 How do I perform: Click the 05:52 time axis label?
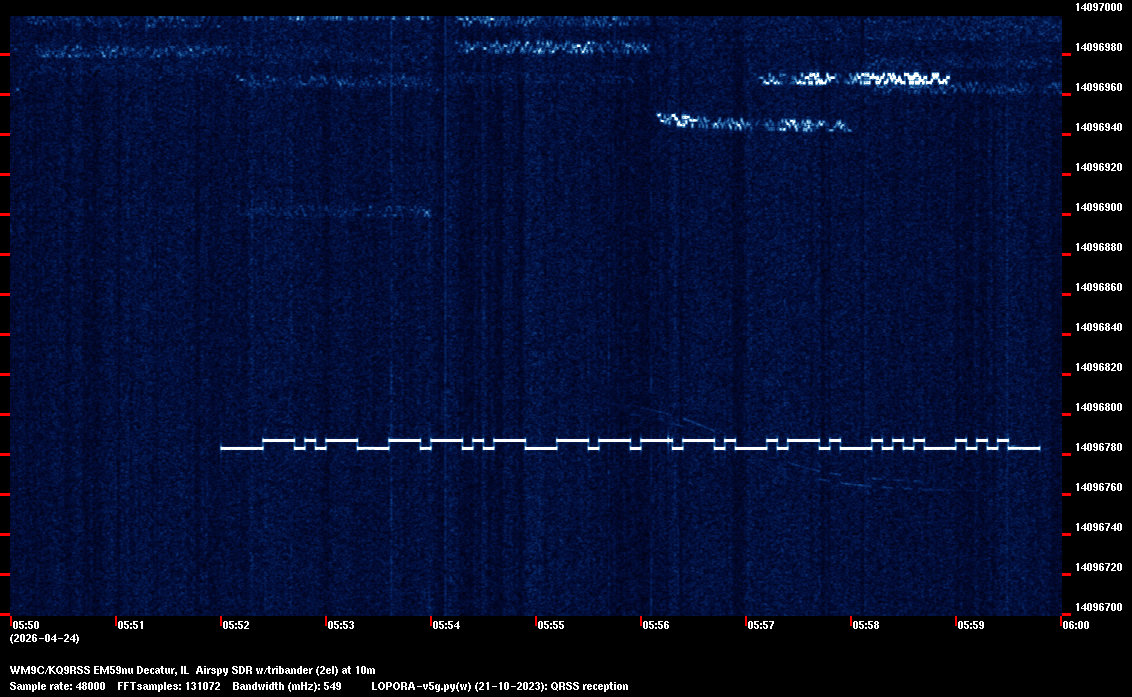236,625
